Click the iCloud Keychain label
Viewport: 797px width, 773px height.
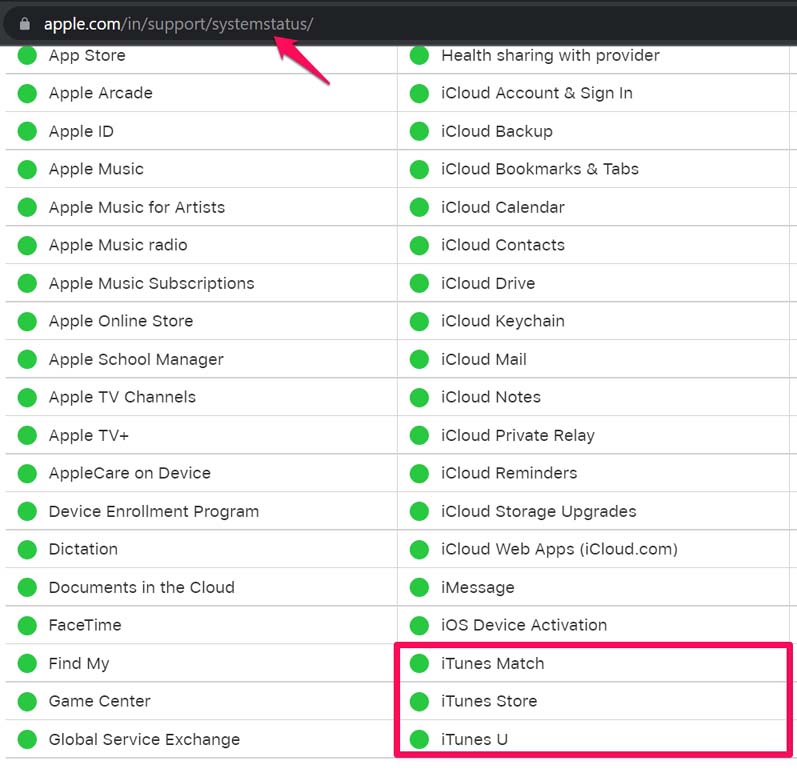(x=503, y=321)
